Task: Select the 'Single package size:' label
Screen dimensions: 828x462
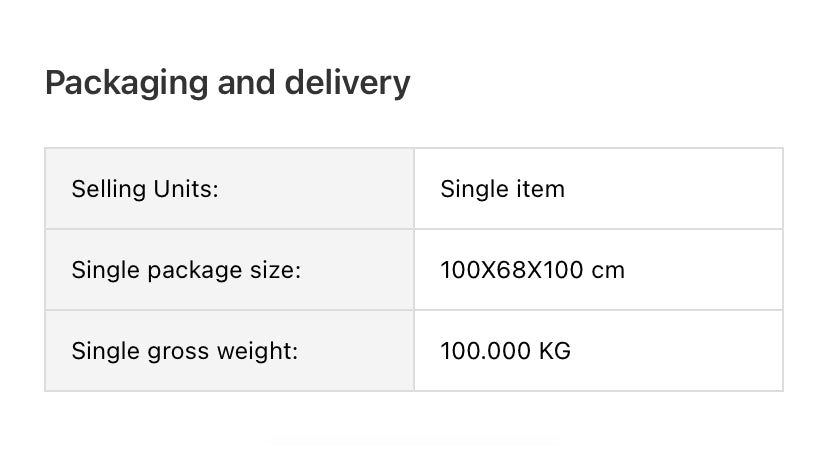Action: click(x=186, y=270)
